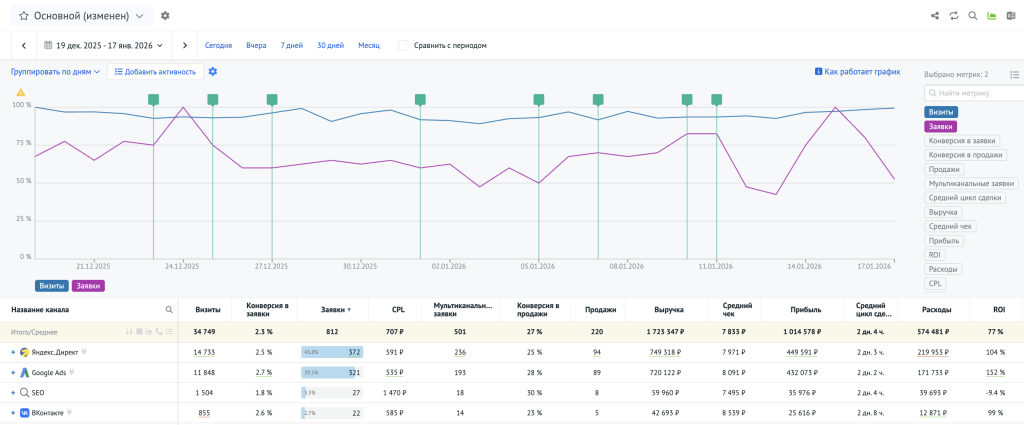Viewport: 1024px width, 425px height.
Task: Export report with the Excel icon
Action: point(1010,16)
